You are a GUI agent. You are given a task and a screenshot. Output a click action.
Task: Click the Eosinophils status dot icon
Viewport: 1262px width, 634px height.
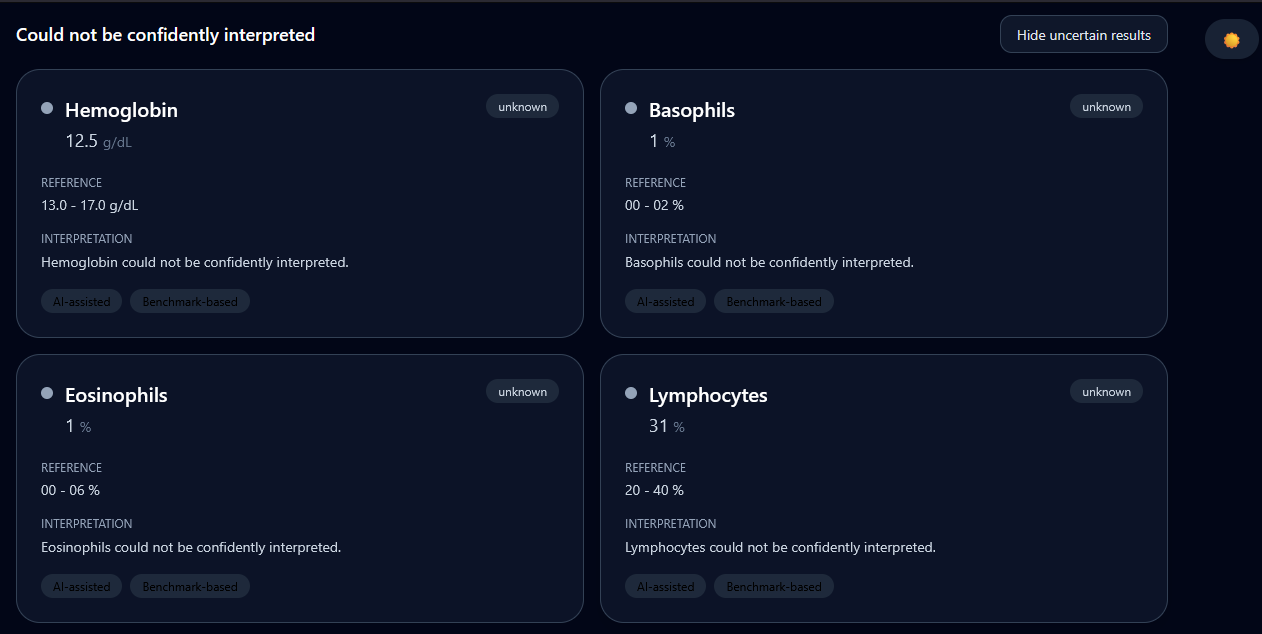tap(47, 393)
